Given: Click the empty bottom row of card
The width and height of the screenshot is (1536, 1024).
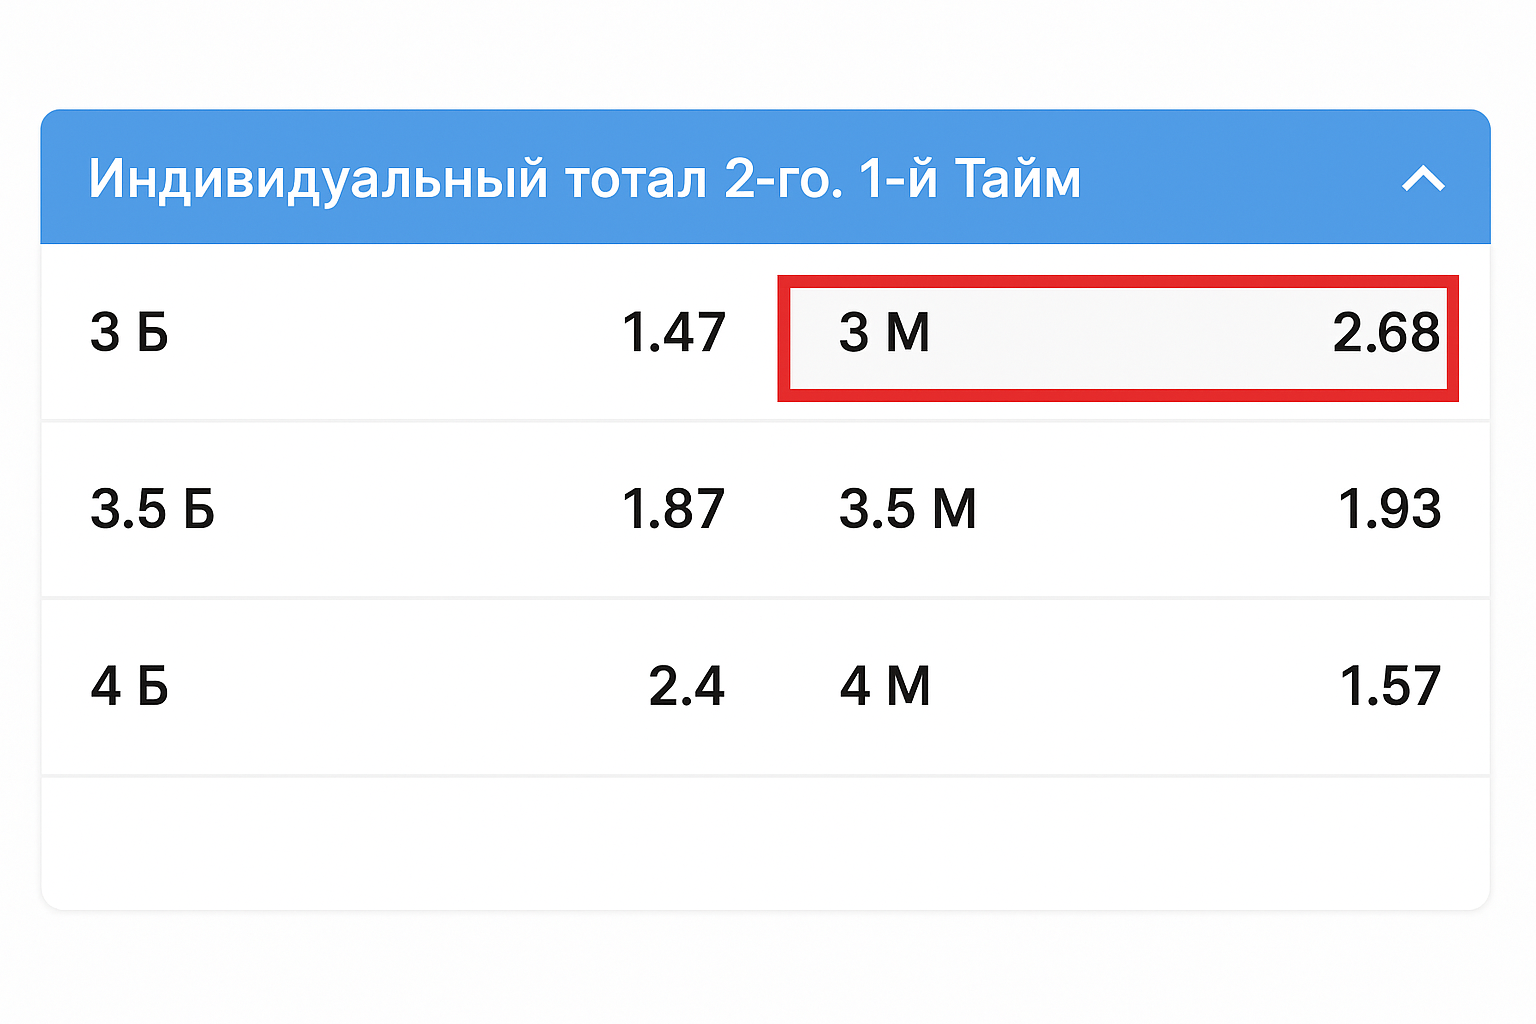Looking at the screenshot, I should point(765,842).
